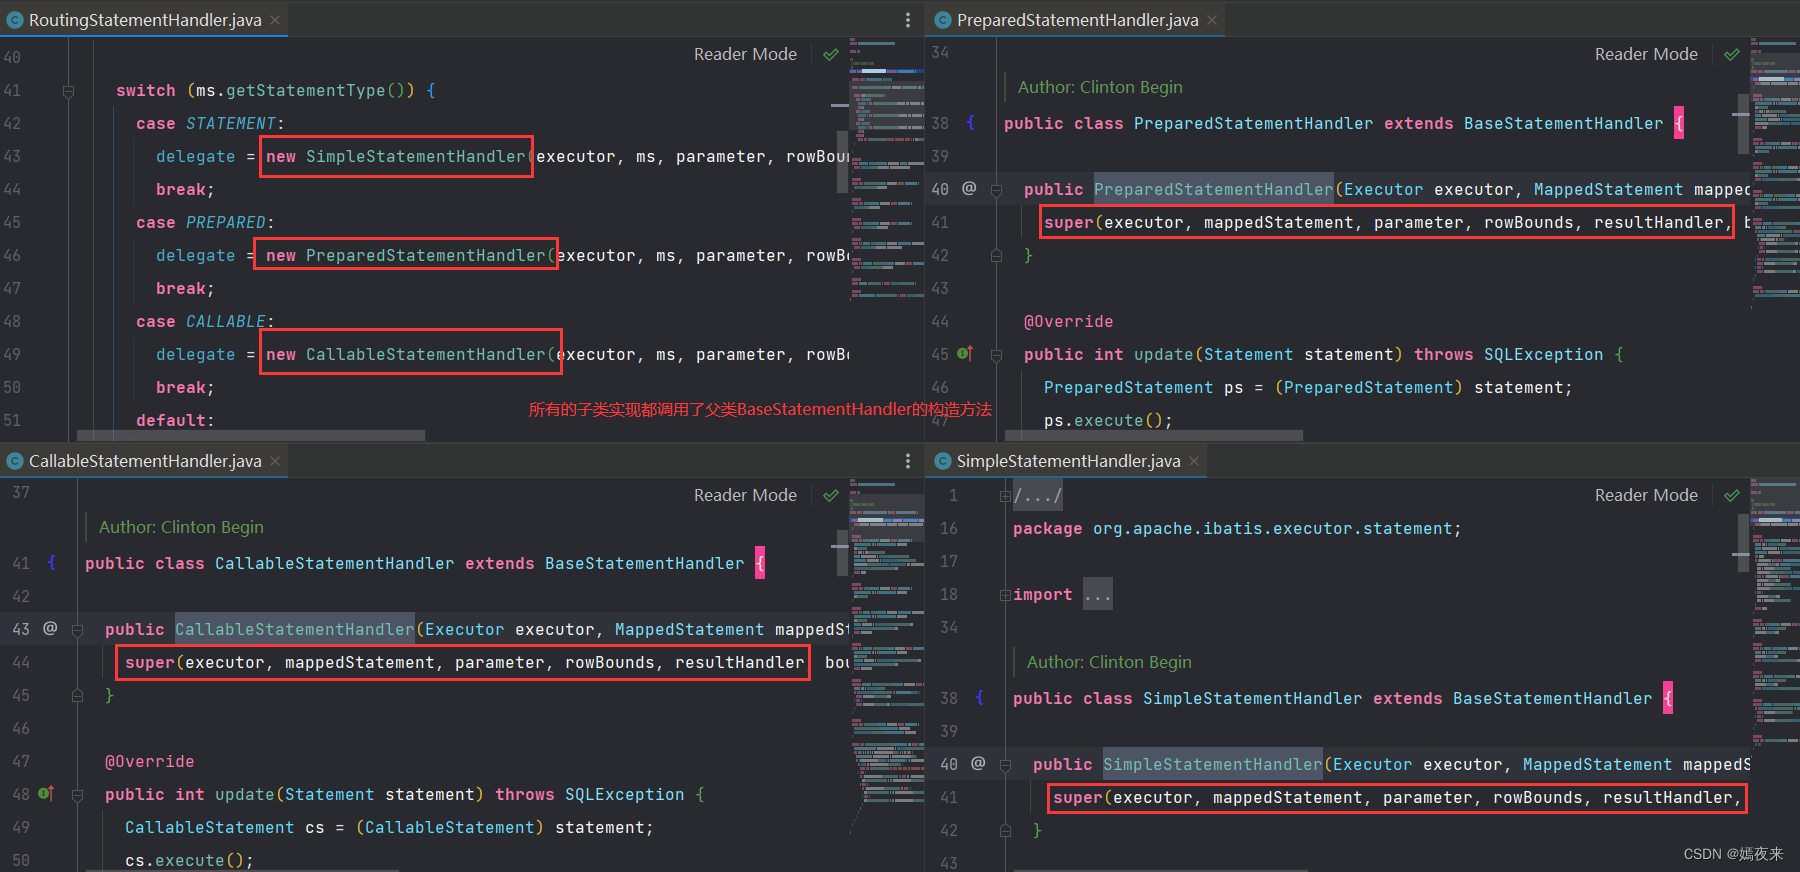Select SimpleStatementHandler.java tab

click(1067, 461)
